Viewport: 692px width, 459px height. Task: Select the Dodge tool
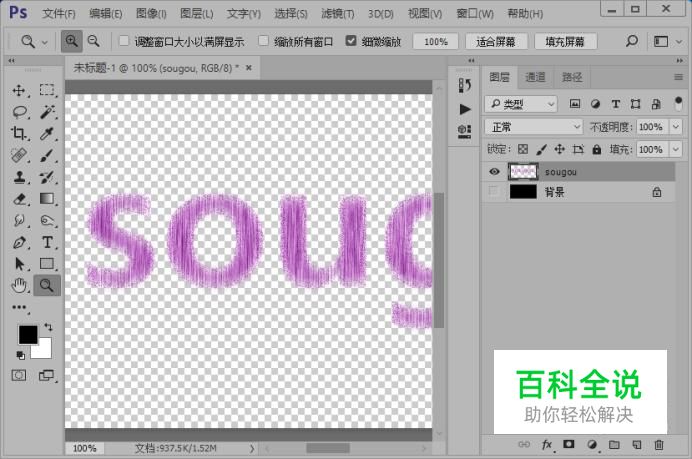click(47, 220)
